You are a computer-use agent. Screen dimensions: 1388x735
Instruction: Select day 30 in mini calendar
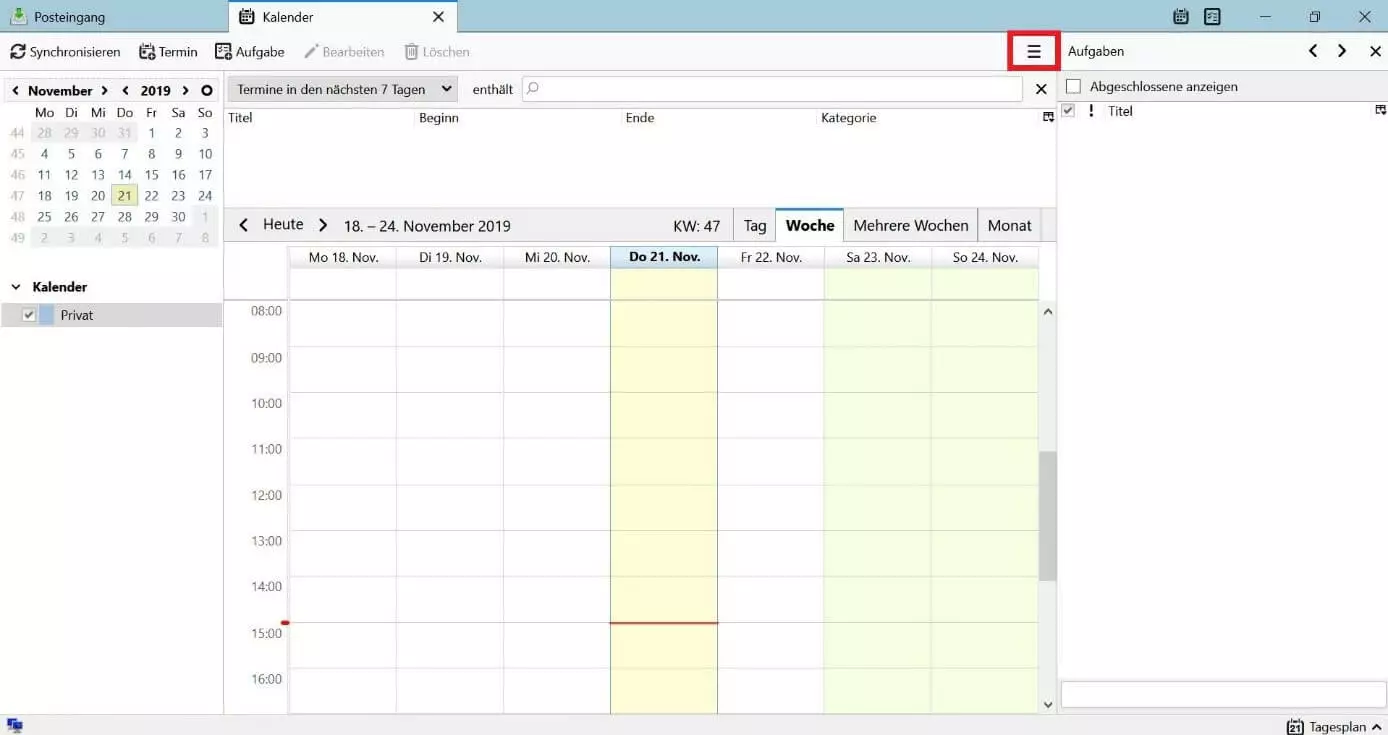click(178, 217)
